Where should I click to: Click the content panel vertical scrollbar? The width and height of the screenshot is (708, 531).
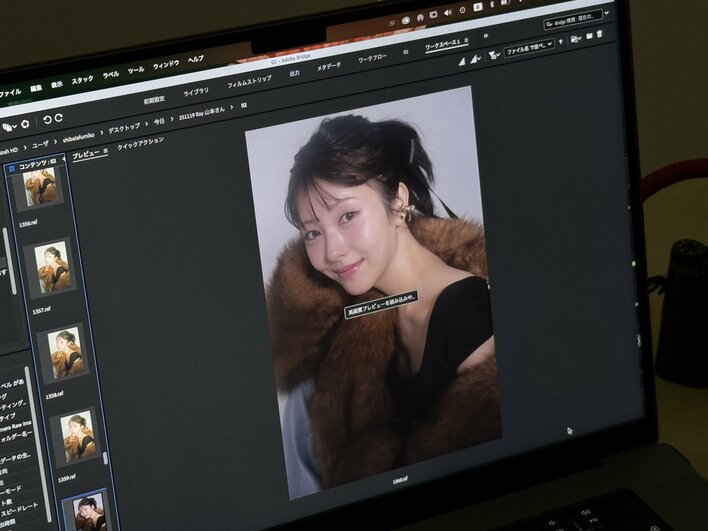point(104,457)
